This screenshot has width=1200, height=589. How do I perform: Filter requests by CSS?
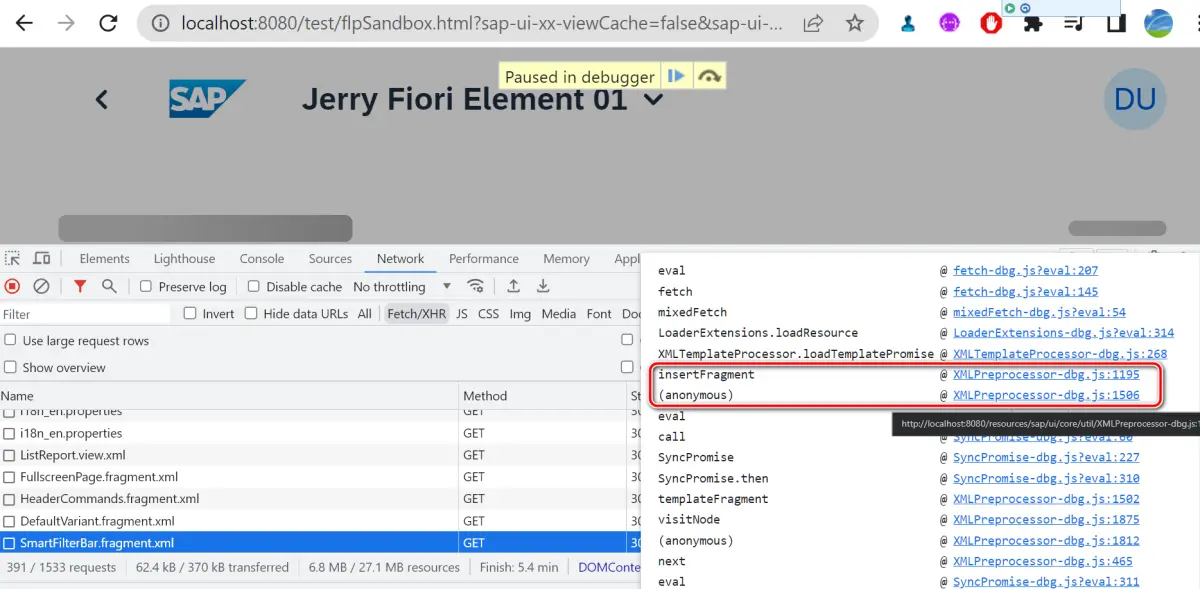pyautogui.click(x=488, y=313)
